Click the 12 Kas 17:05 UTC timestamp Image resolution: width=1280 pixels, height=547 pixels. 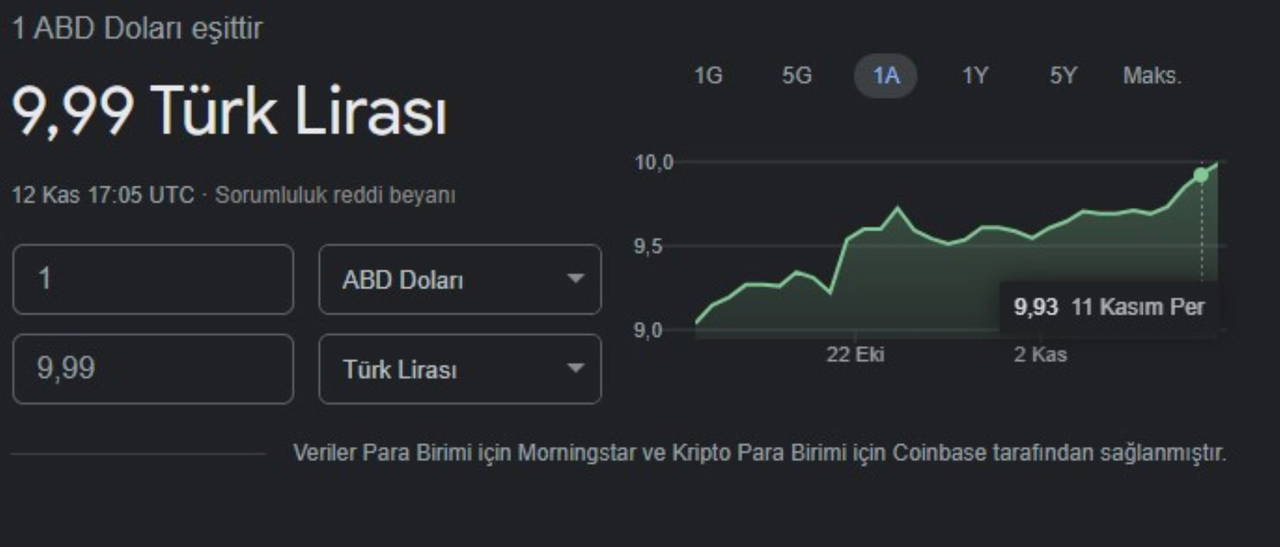click(x=102, y=195)
